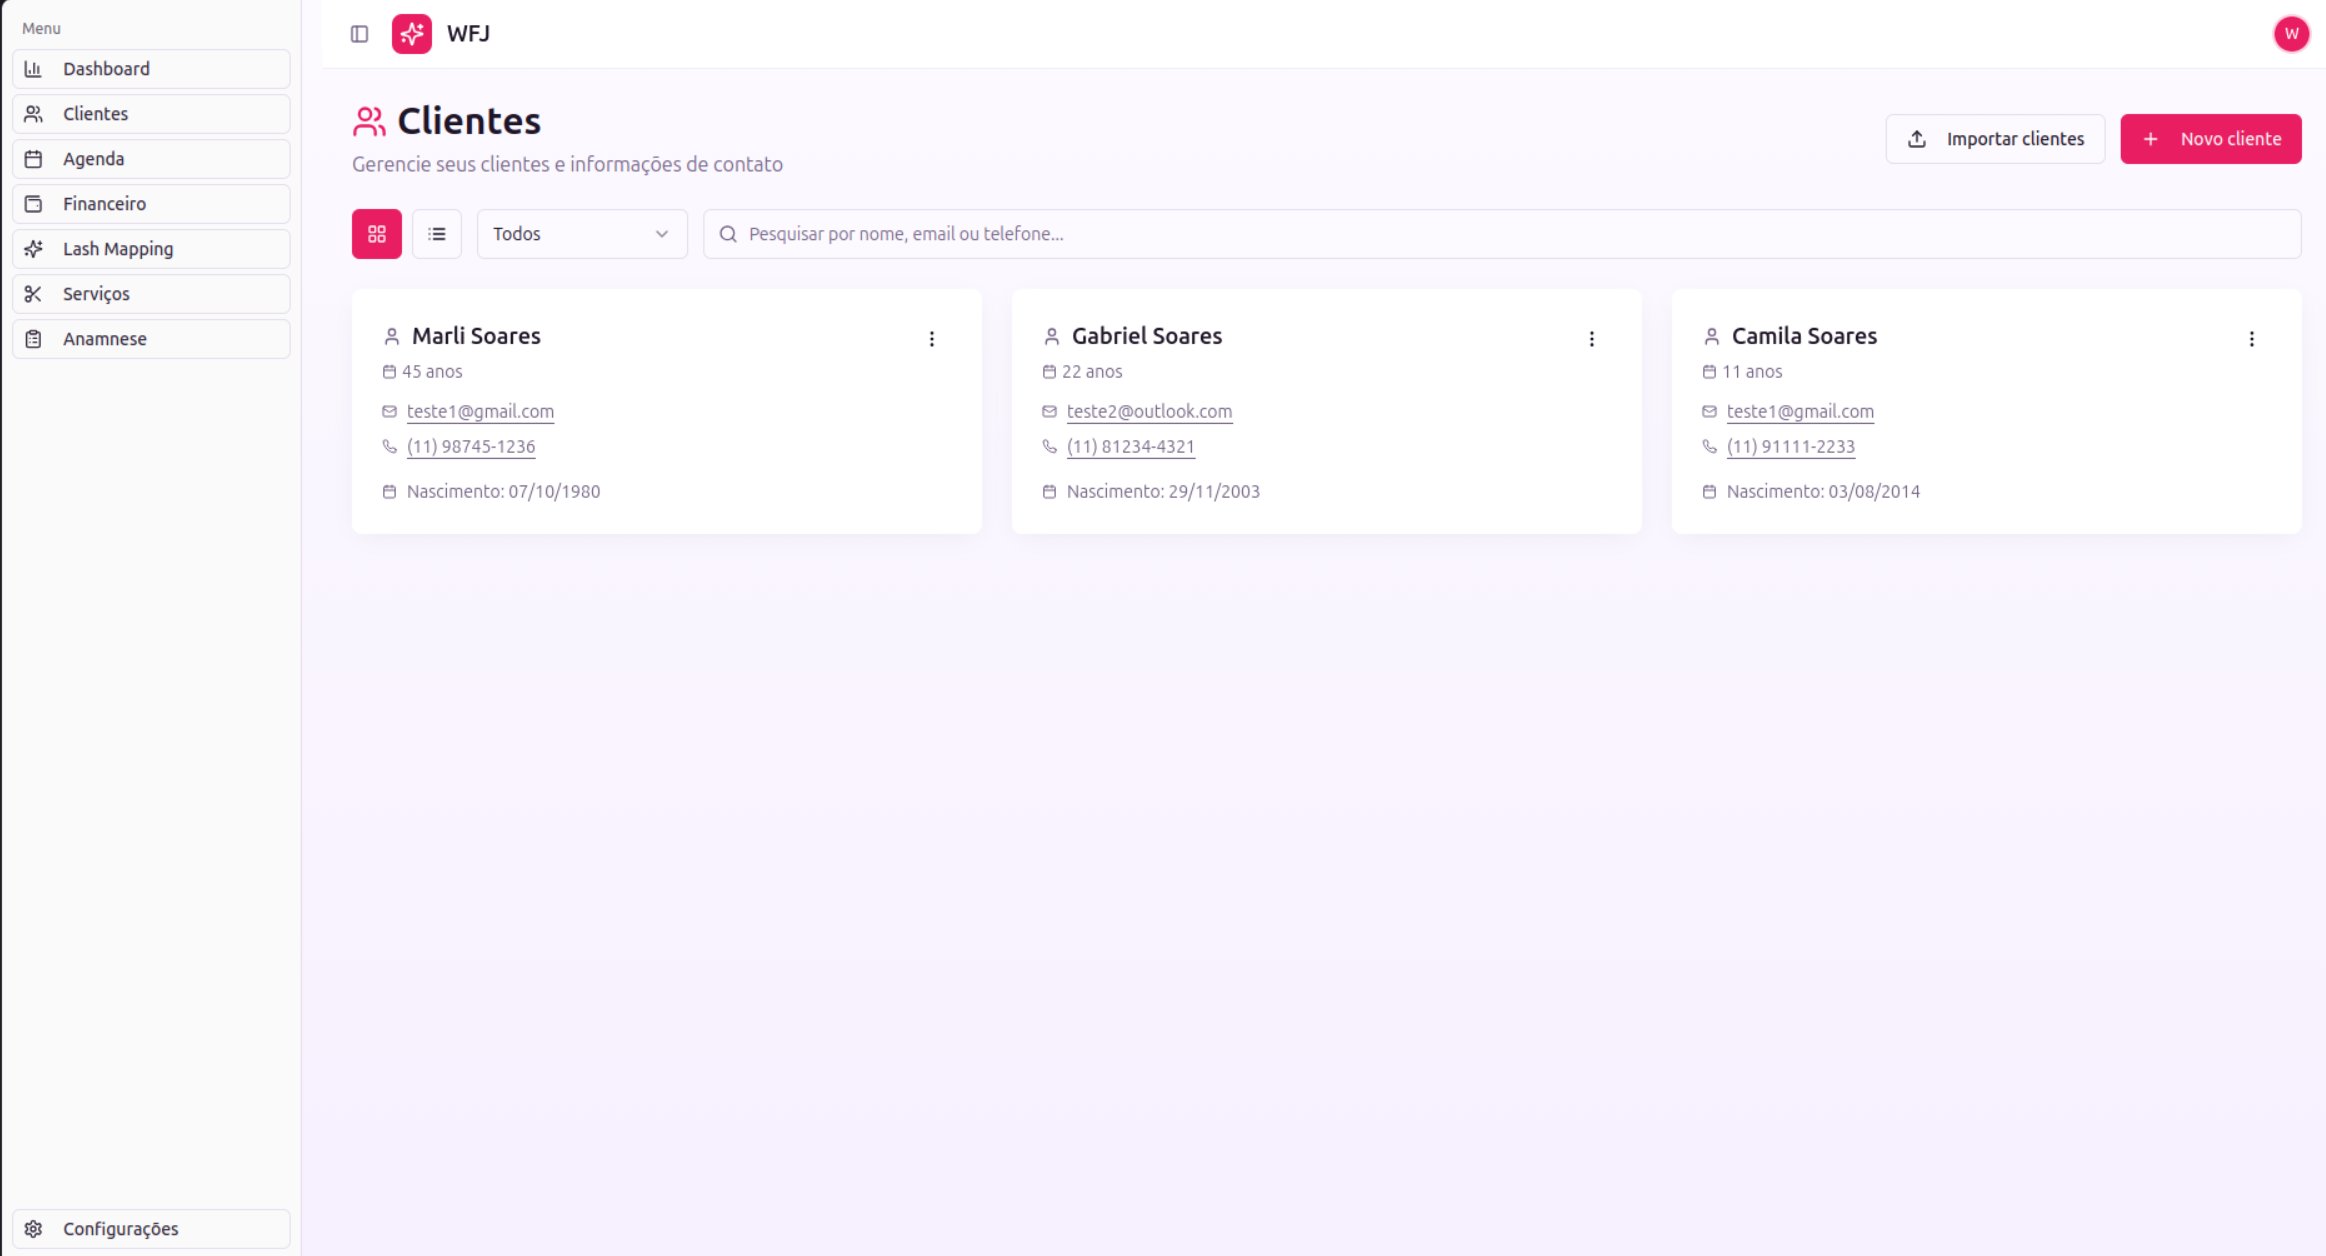
Task: Click the Marli Soares name
Action: click(476, 336)
